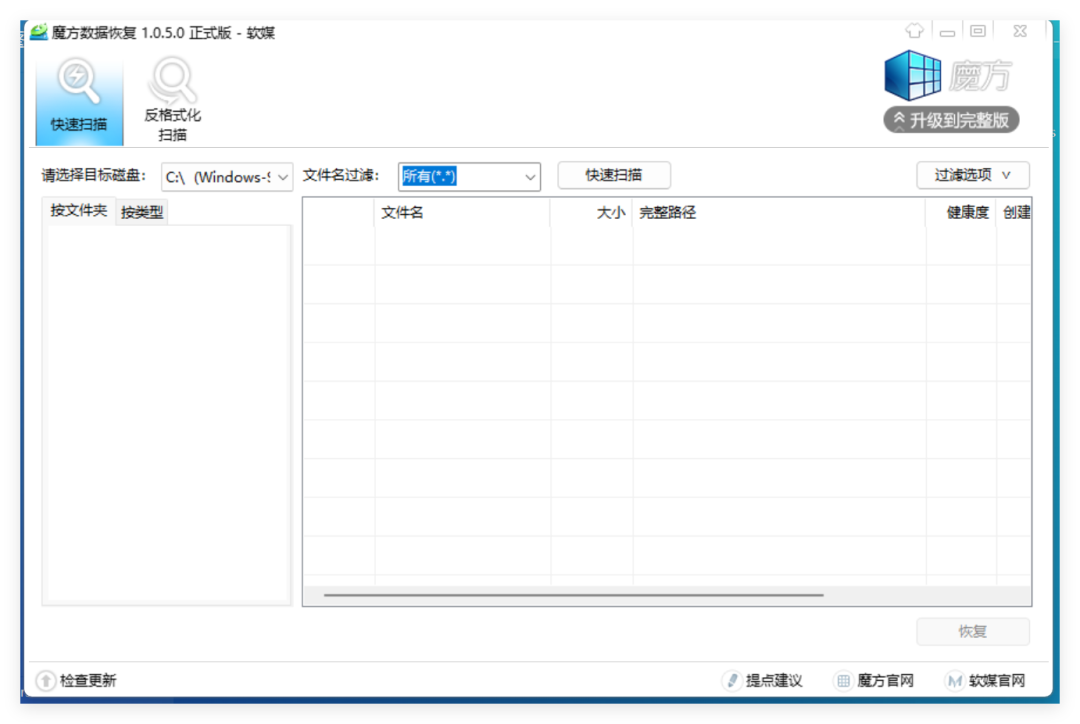Click 升级到完整版 upgrade button

pos(951,121)
